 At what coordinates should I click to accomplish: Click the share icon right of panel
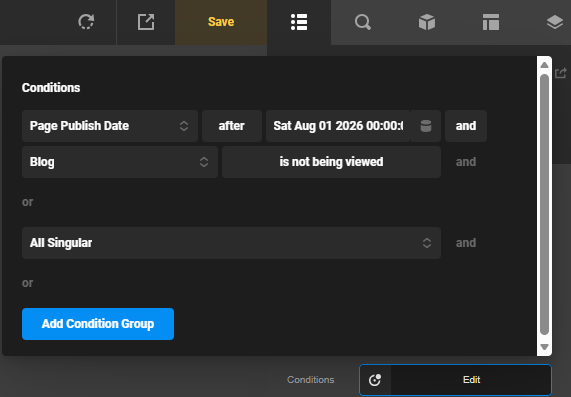pos(561,73)
